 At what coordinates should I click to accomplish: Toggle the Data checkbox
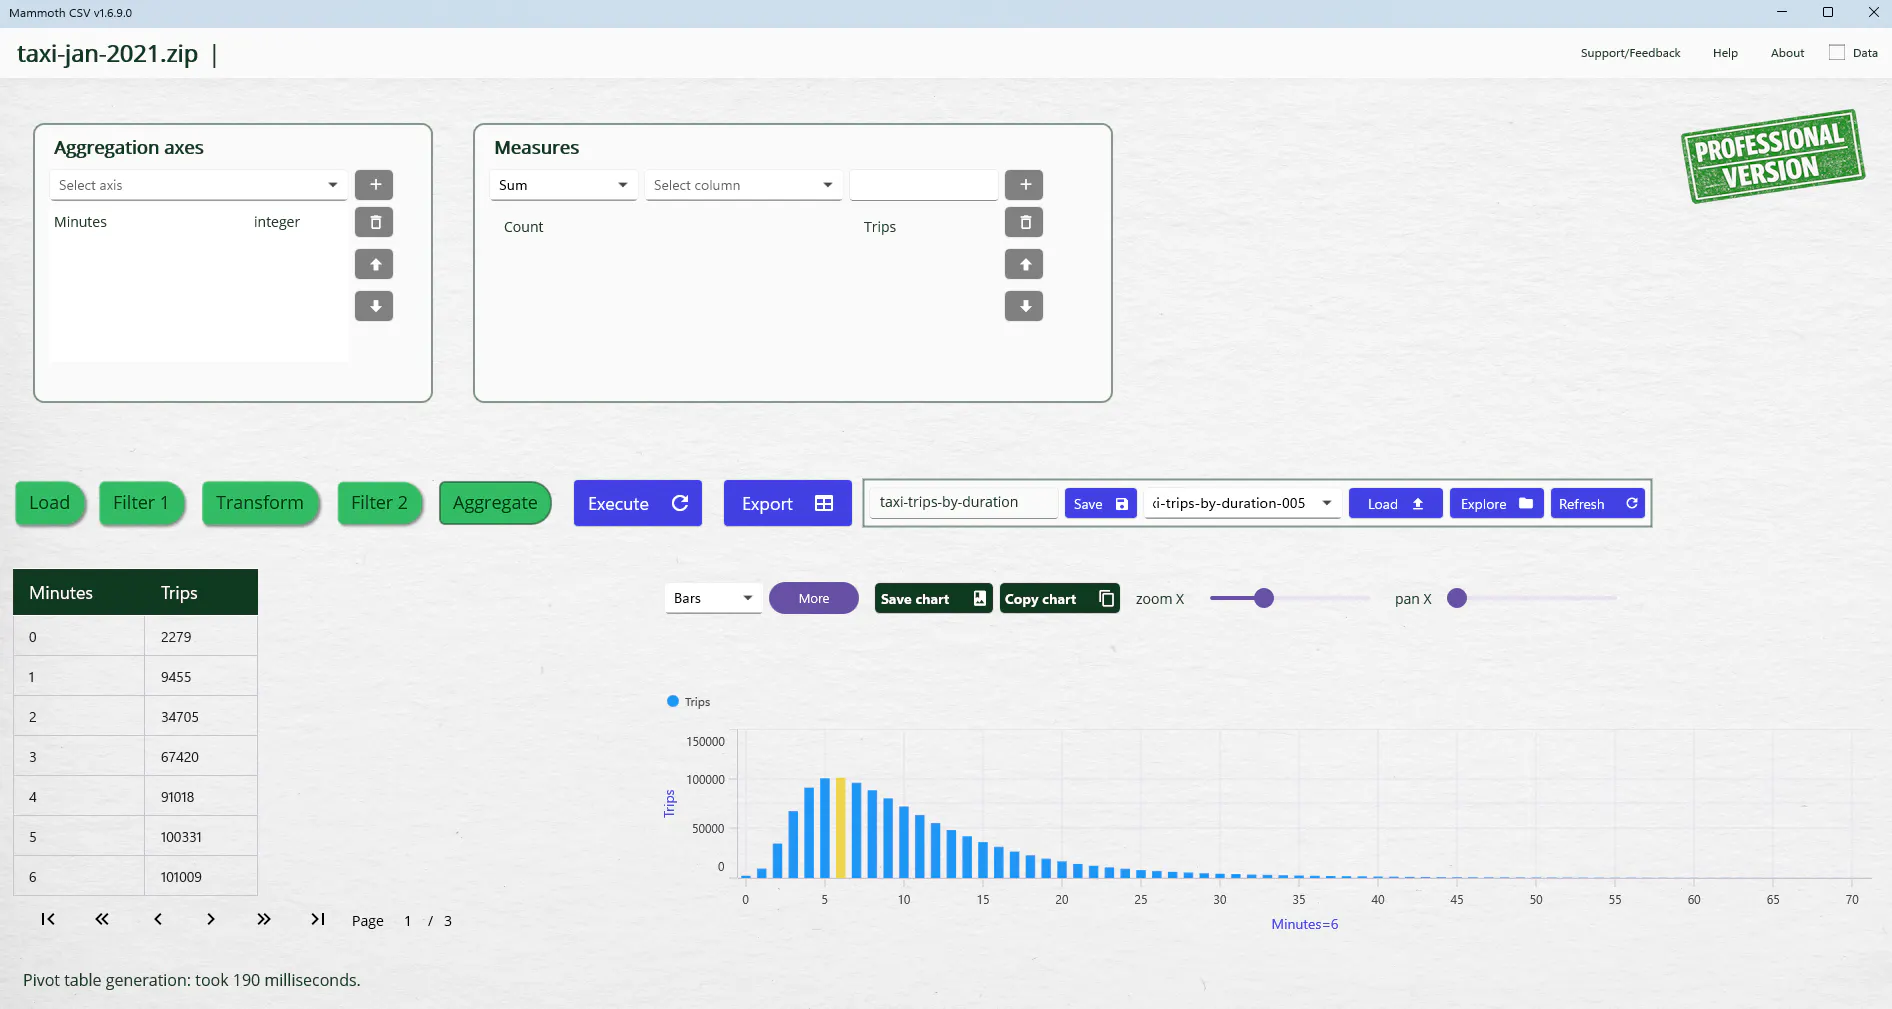pyautogui.click(x=1837, y=53)
